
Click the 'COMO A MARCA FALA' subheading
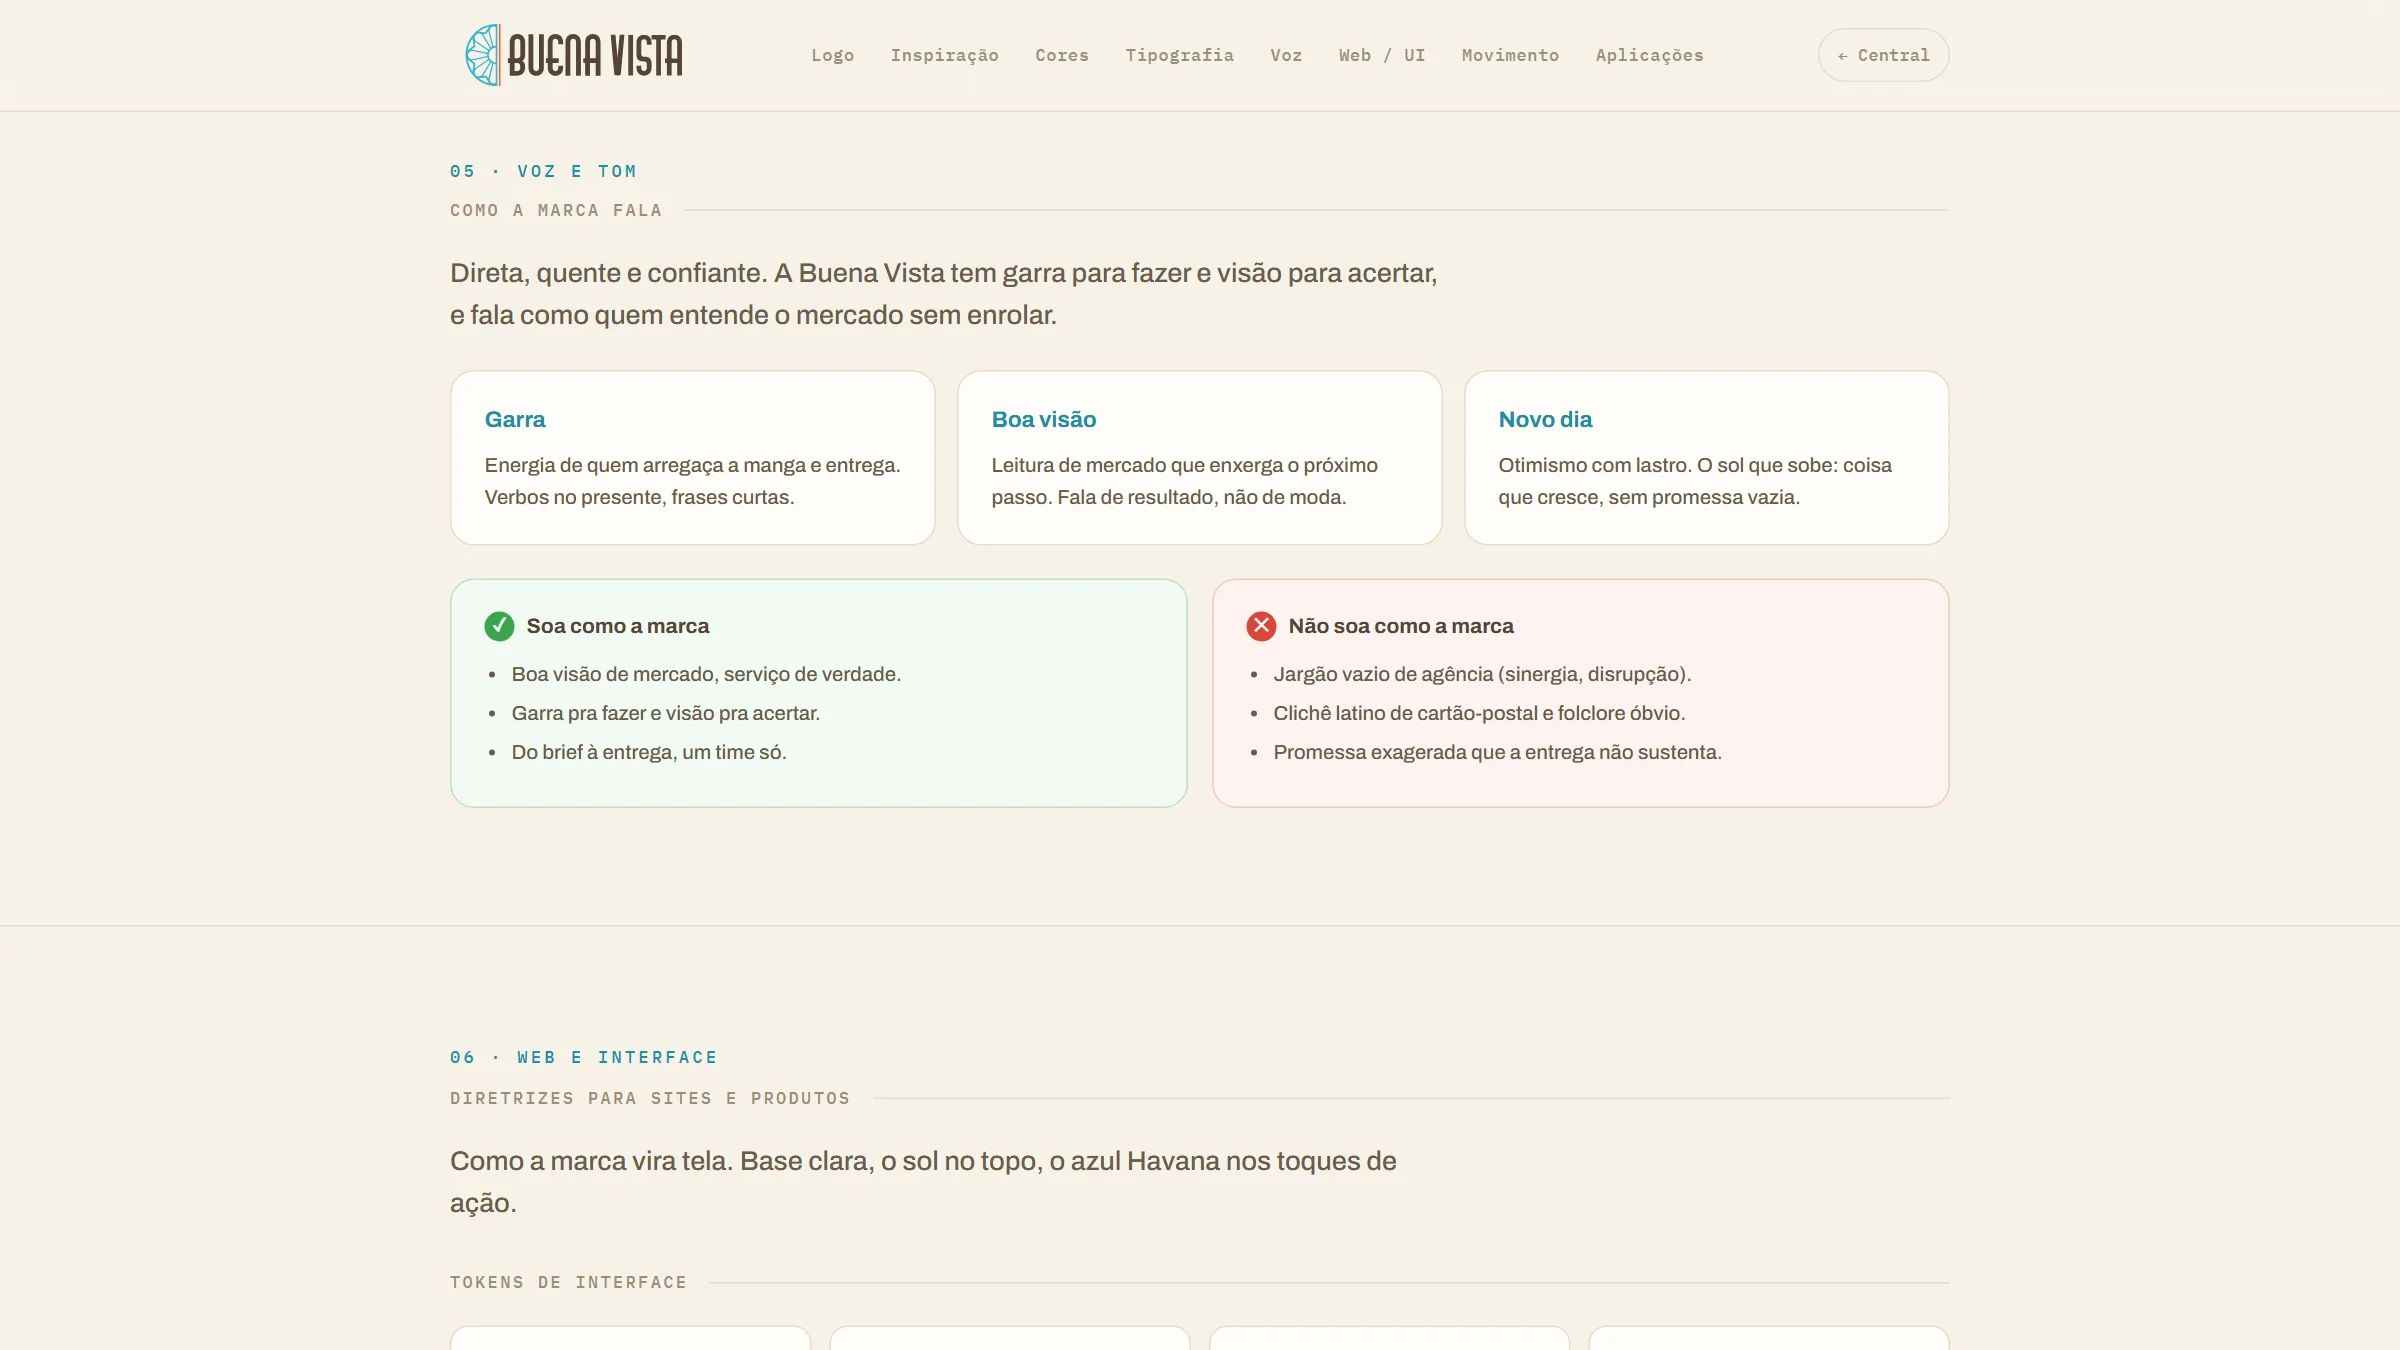[x=555, y=210]
